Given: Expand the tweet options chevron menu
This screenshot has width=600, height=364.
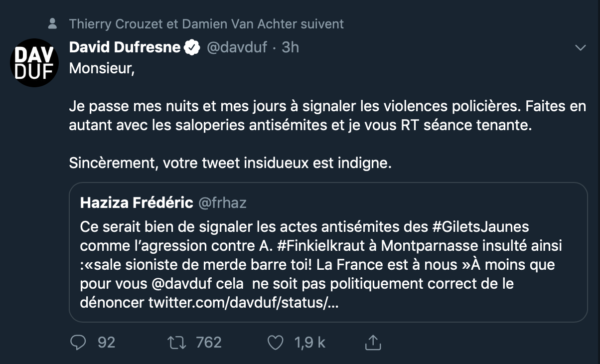Looking at the screenshot, I should click(580, 48).
